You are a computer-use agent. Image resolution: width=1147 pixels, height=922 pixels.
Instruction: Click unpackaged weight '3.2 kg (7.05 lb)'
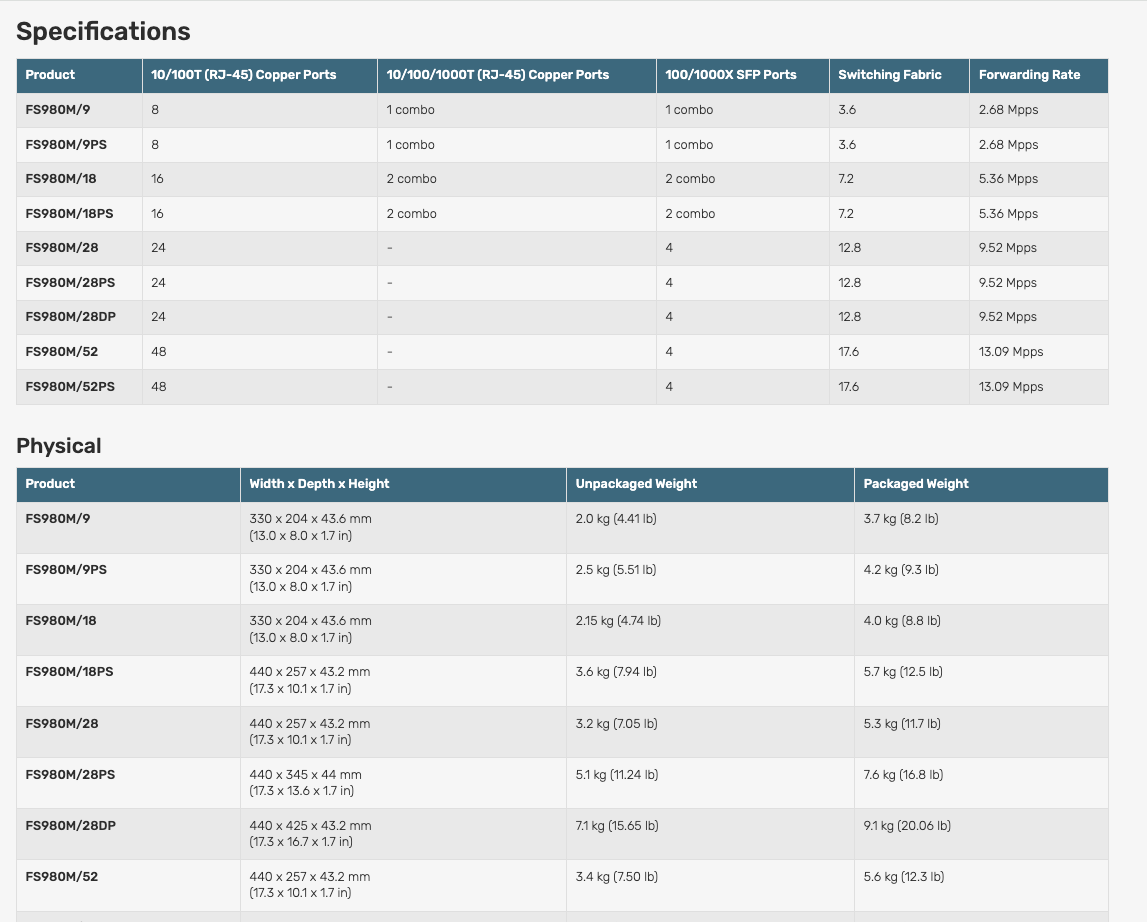coord(617,724)
